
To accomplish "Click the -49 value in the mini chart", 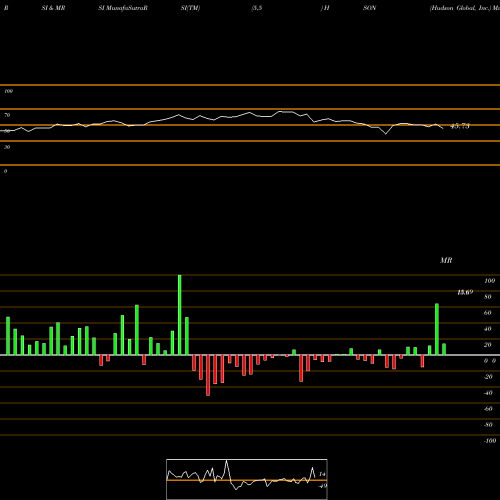I will [322, 486].
